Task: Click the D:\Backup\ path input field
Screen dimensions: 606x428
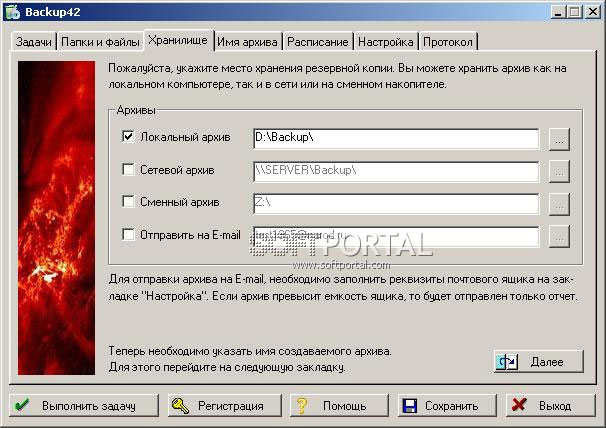Action: click(x=396, y=139)
